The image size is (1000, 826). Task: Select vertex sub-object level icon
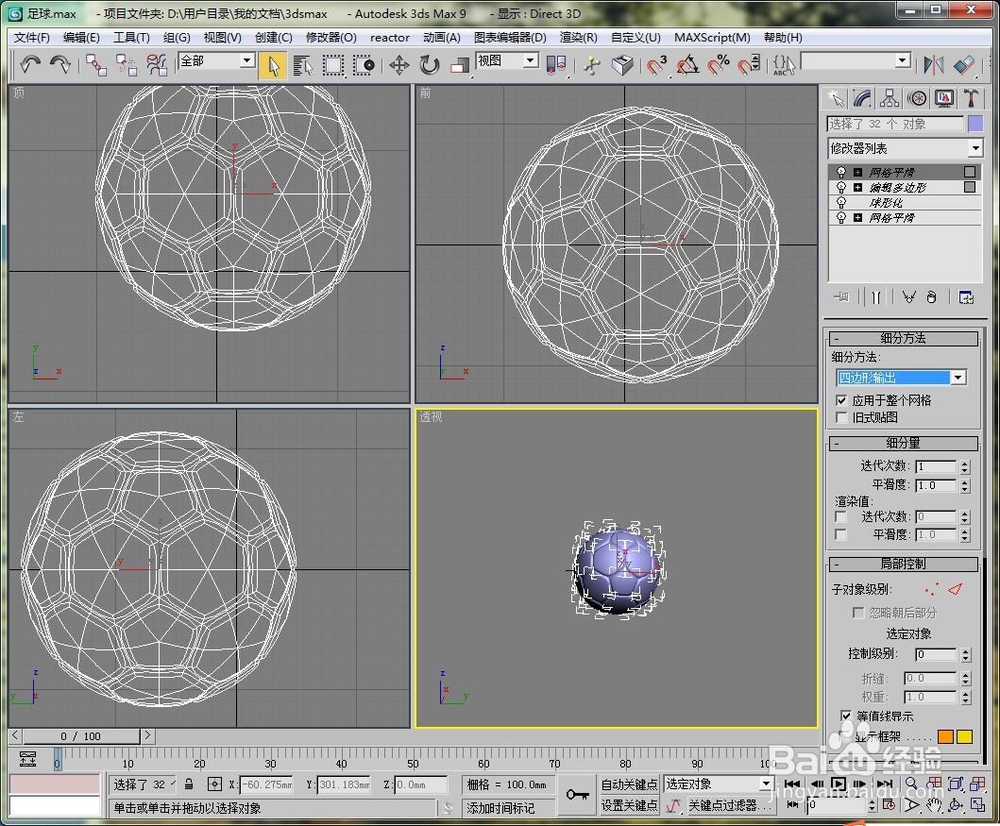click(x=932, y=589)
